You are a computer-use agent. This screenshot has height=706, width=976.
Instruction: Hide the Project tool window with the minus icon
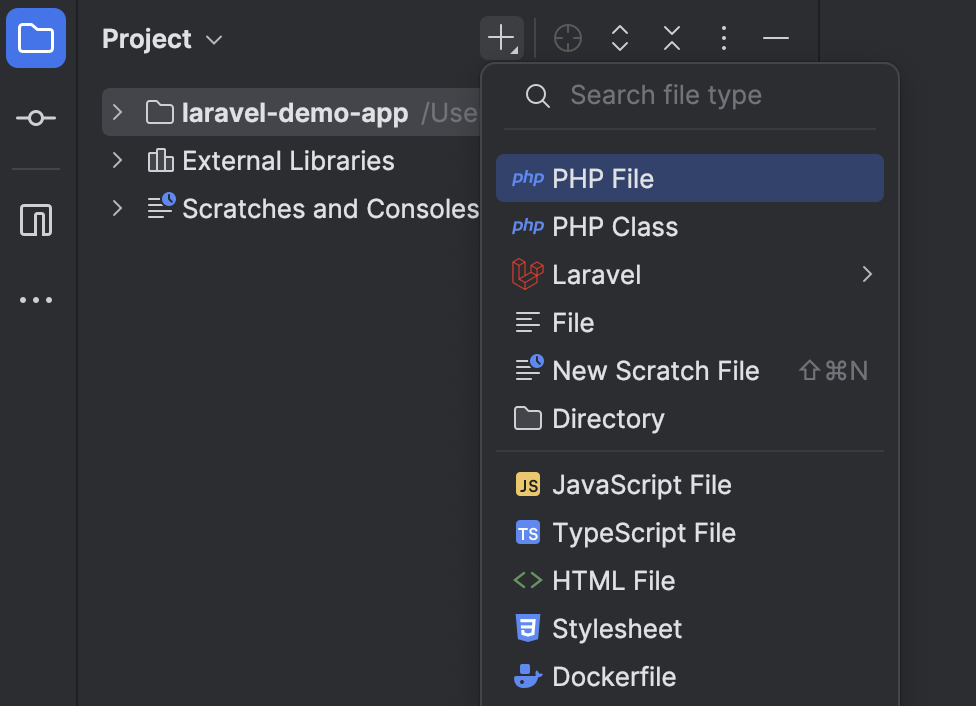tap(775, 38)
